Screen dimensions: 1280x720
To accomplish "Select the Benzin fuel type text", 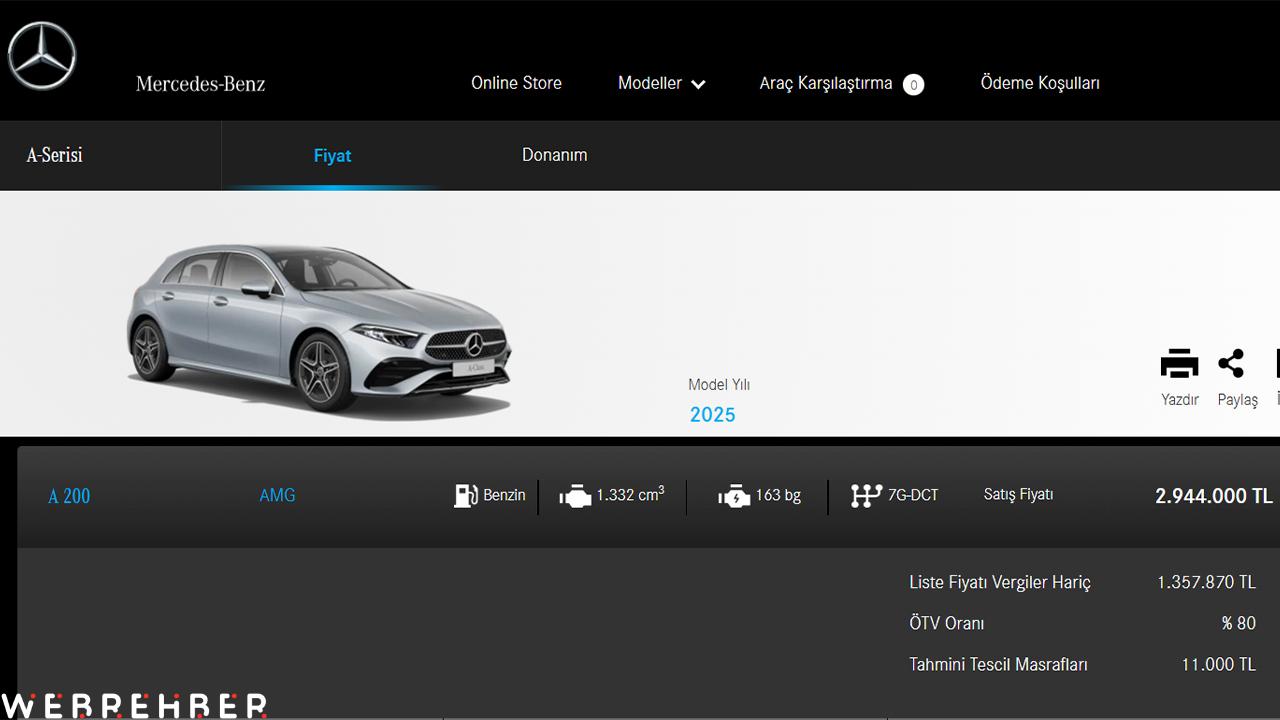I will (x=504, y=495).
